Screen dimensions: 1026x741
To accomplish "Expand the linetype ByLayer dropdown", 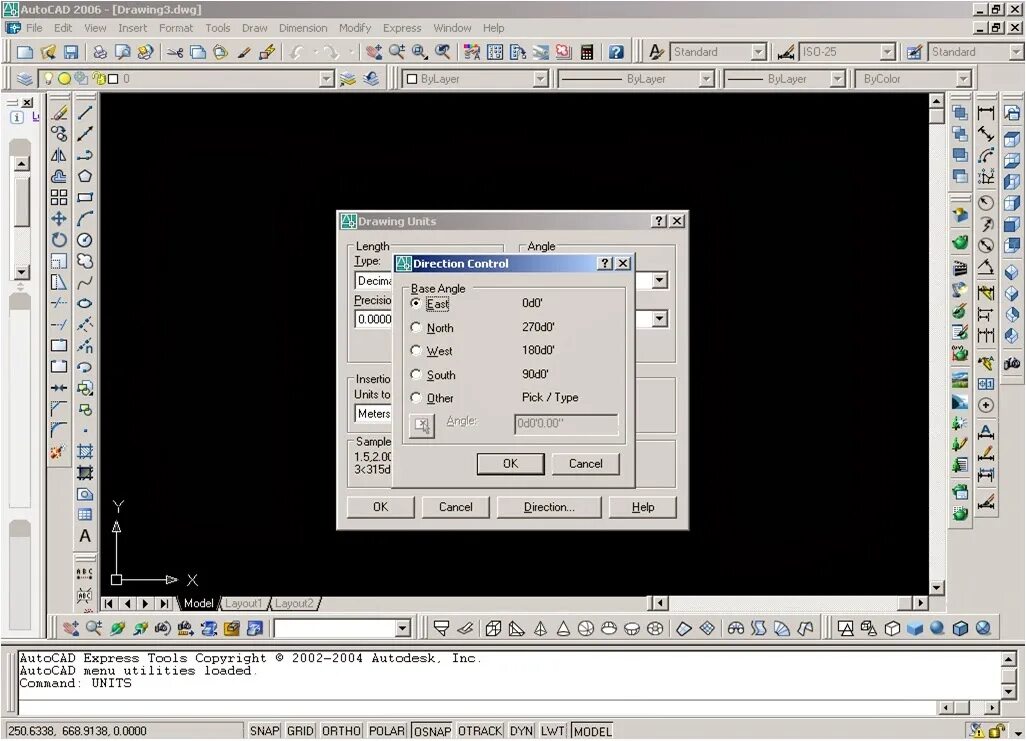I will (706, 79).
